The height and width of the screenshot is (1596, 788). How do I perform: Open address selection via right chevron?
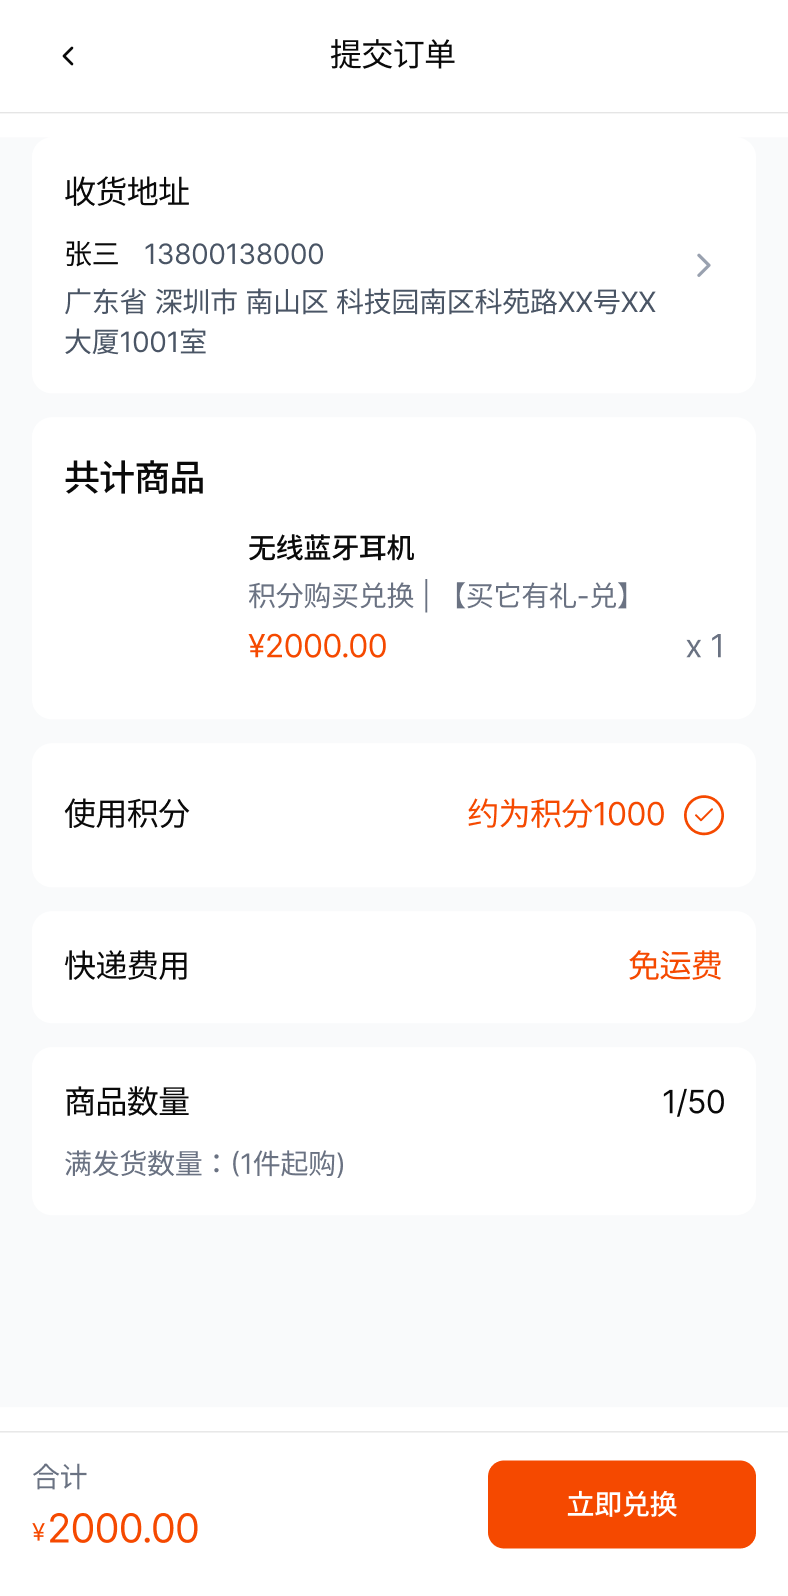(704, 265)
